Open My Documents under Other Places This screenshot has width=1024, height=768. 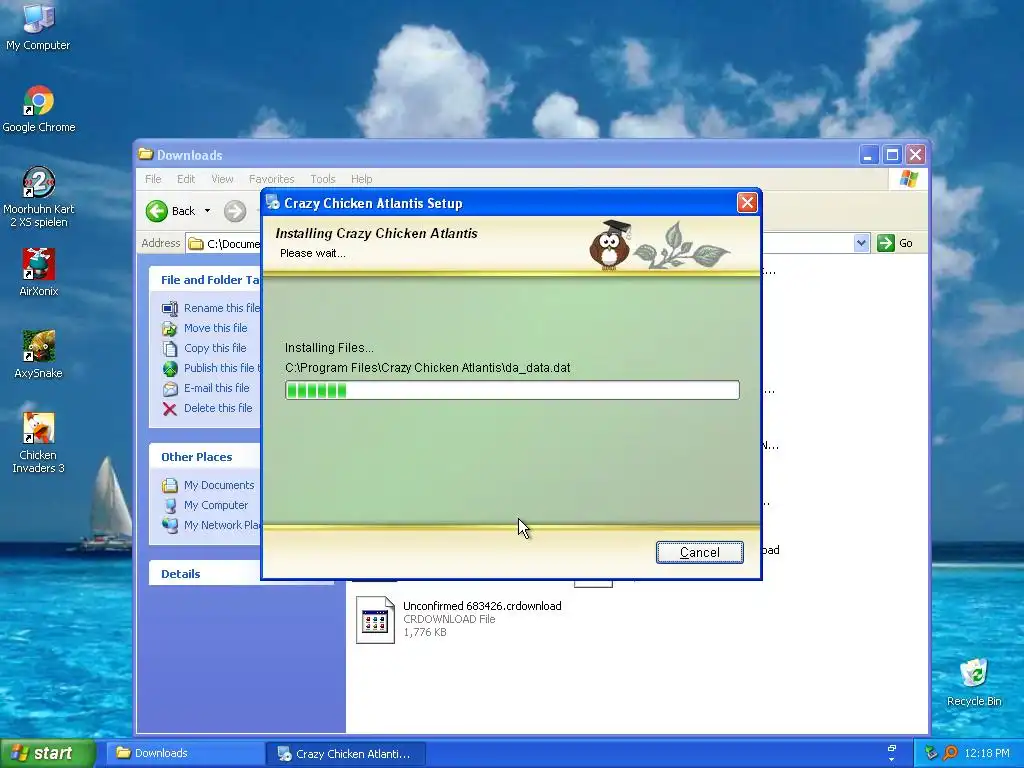(219, 485)
